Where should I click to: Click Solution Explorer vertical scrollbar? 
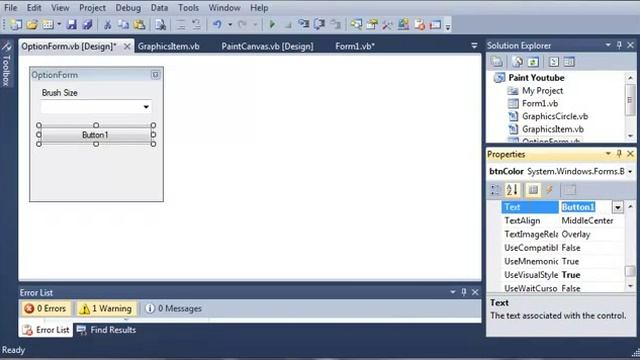pos(630,99)
